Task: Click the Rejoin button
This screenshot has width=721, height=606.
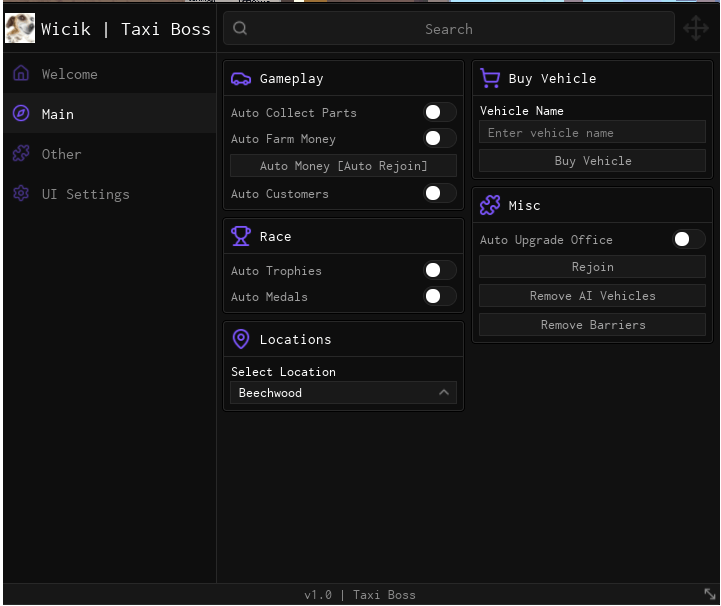Action: (x=592, y=267)
